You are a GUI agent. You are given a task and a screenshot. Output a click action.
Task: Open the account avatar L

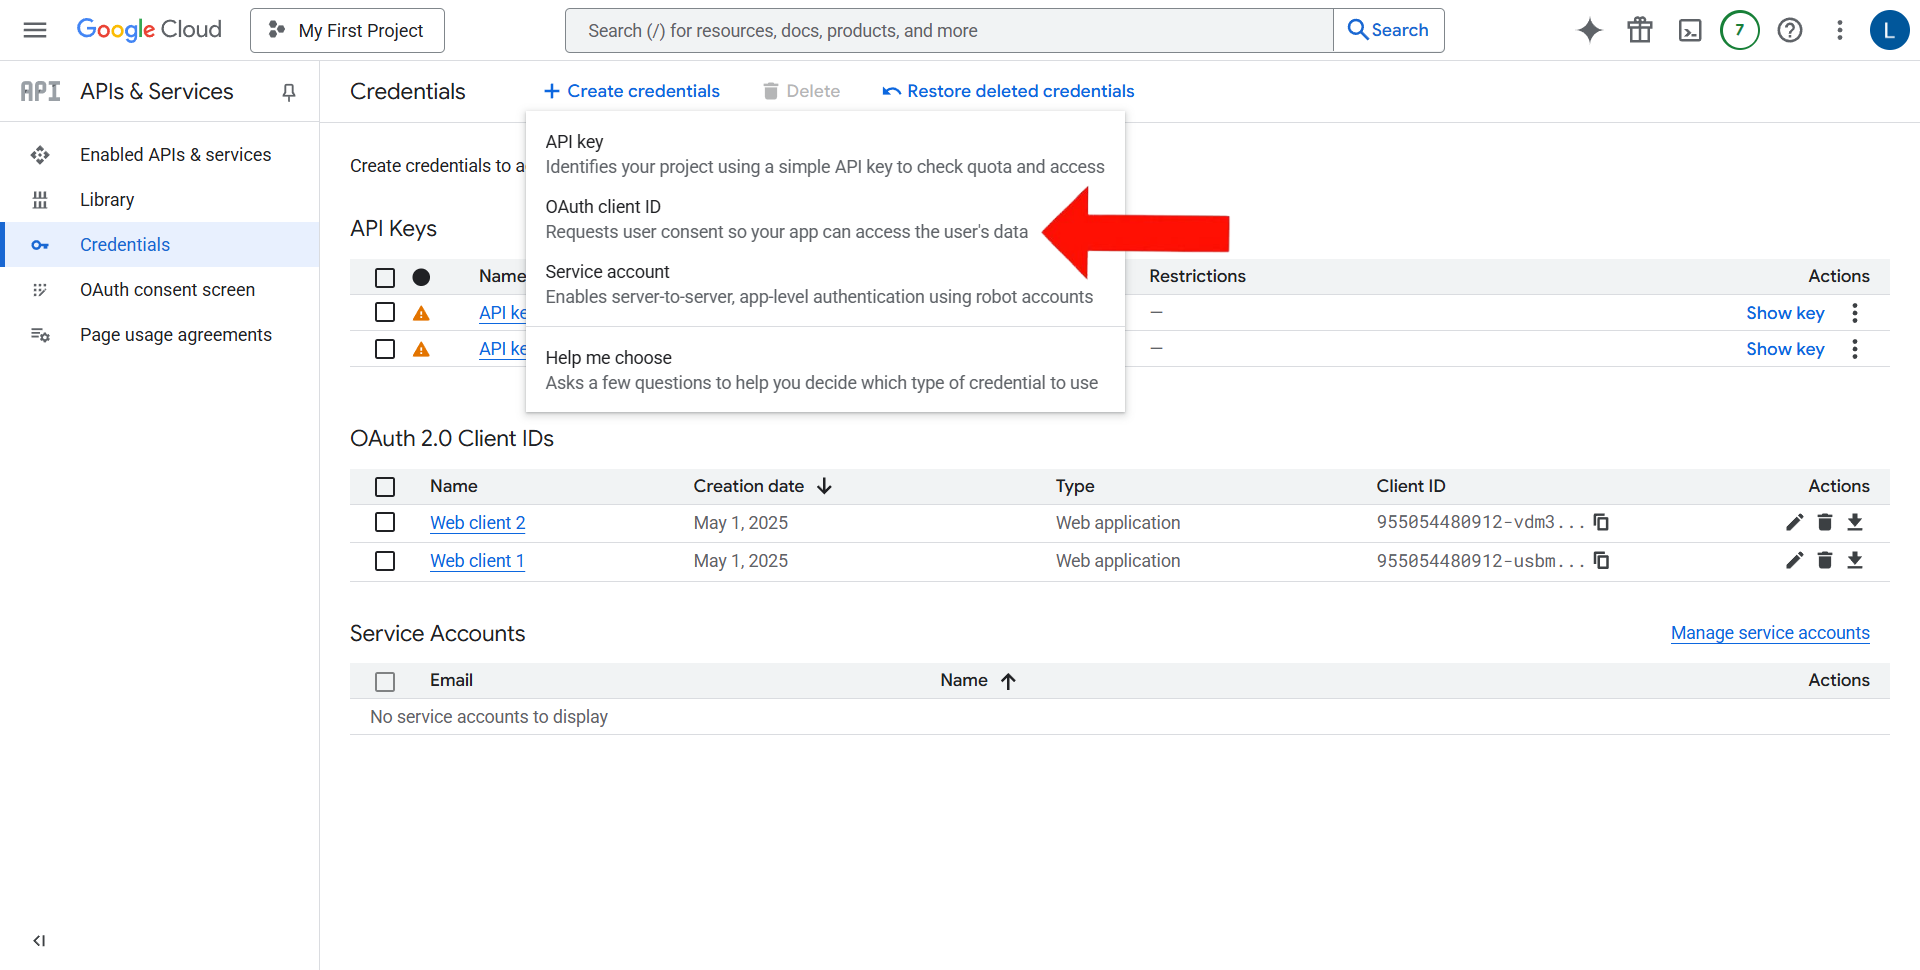tap(1889, 30)
